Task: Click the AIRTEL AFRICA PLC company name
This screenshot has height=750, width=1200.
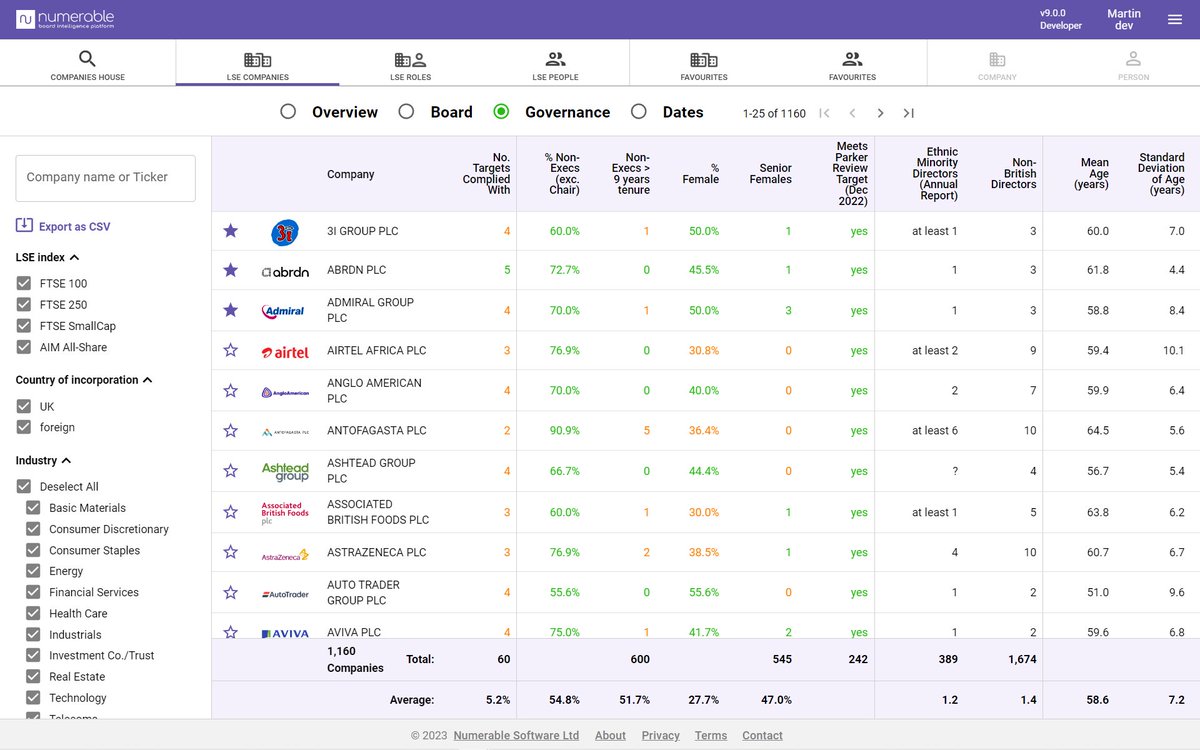Action: point(377,351)
